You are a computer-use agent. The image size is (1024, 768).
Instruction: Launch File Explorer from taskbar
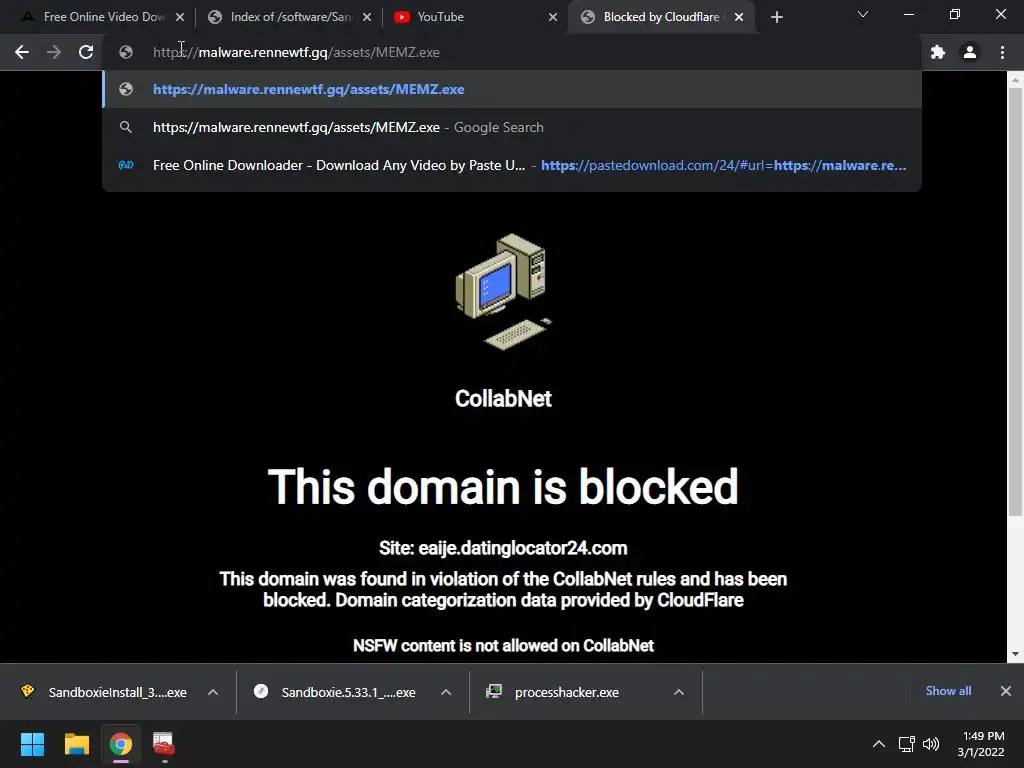76,744
